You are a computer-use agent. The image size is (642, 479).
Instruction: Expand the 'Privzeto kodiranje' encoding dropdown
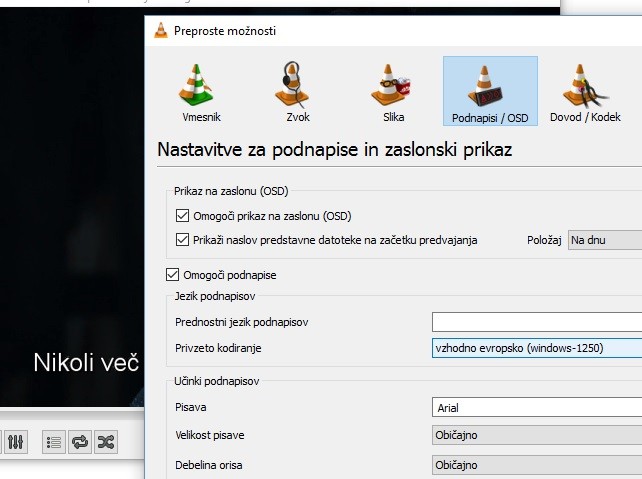(536, 348)
